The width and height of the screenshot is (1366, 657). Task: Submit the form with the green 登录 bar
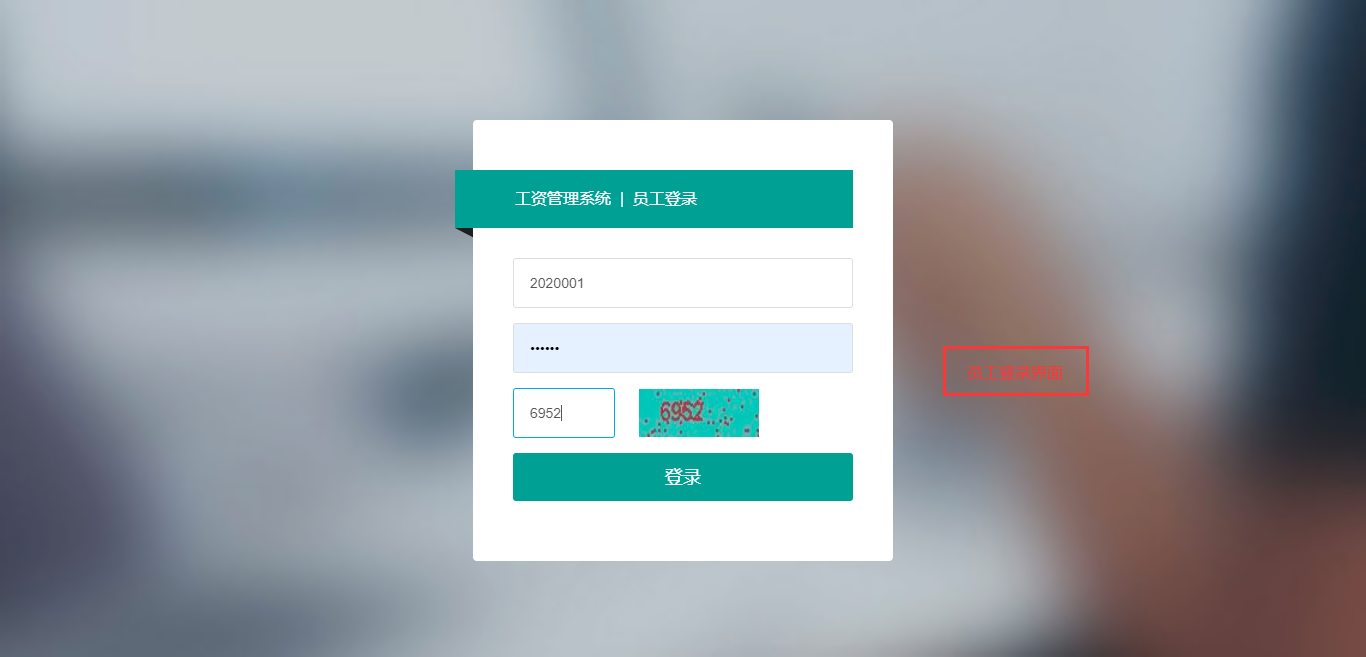click(683, 477)
